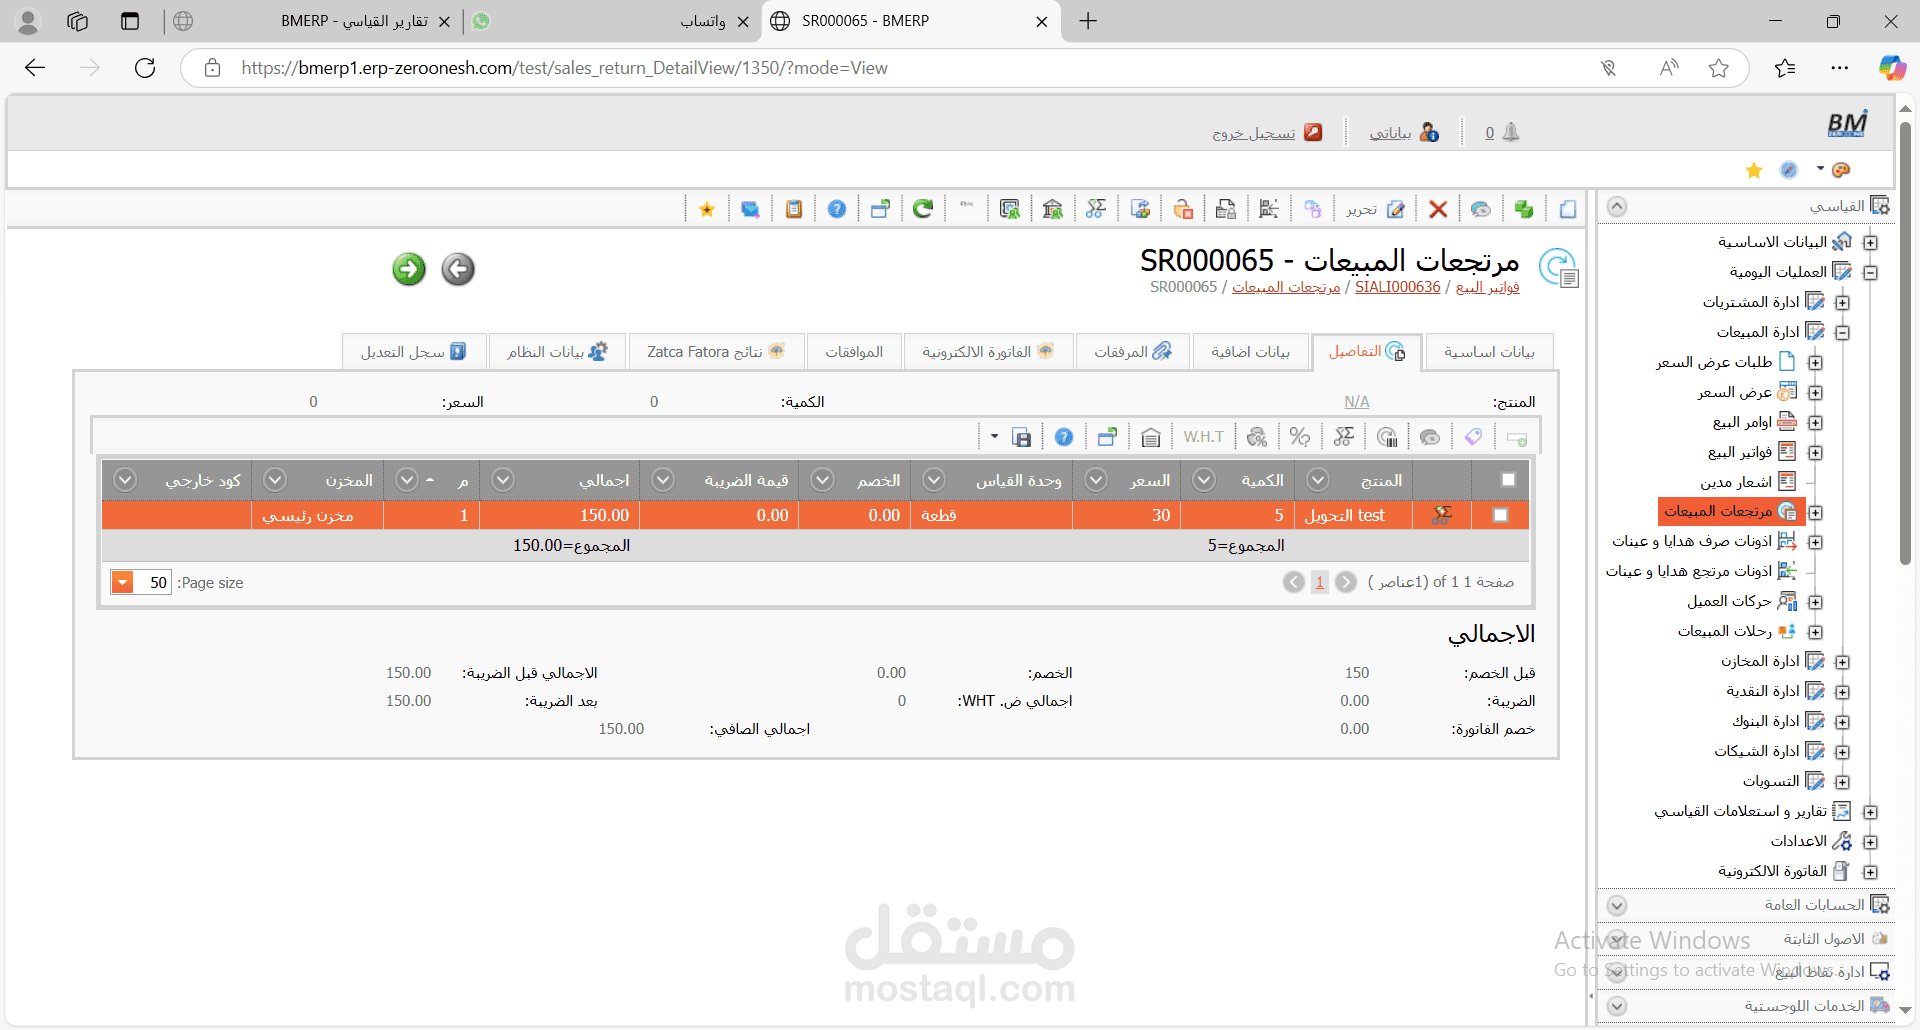Image resolution: width=1920 pixels, height=1030 pixels.
Task: Expand the ادارة المخازن tree node
Action: [1842, 662]
